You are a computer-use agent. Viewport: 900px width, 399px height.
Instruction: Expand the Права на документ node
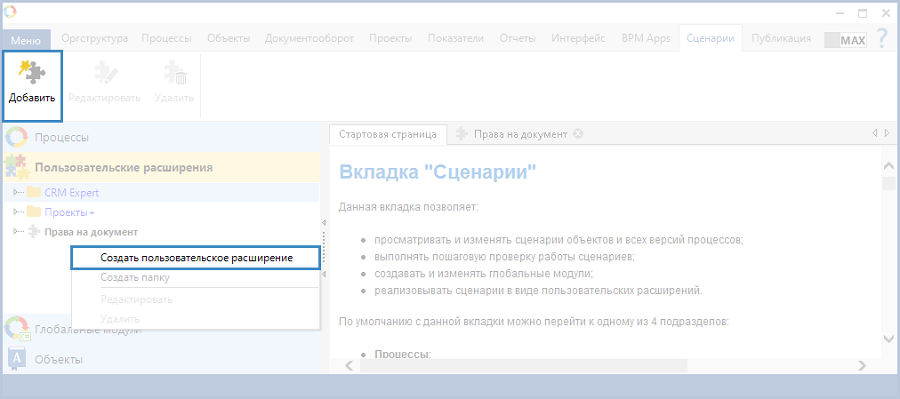point(15,233)
